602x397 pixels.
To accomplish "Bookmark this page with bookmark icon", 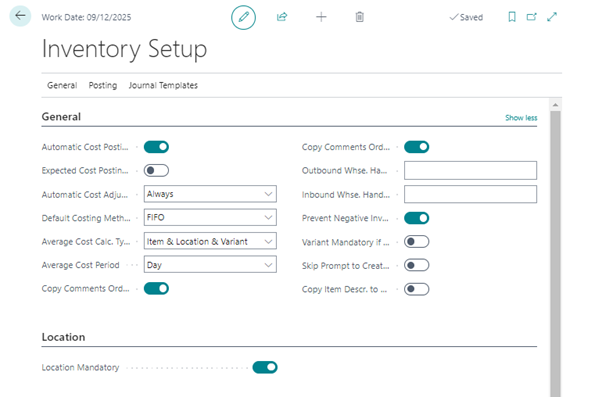I will 512,17.
